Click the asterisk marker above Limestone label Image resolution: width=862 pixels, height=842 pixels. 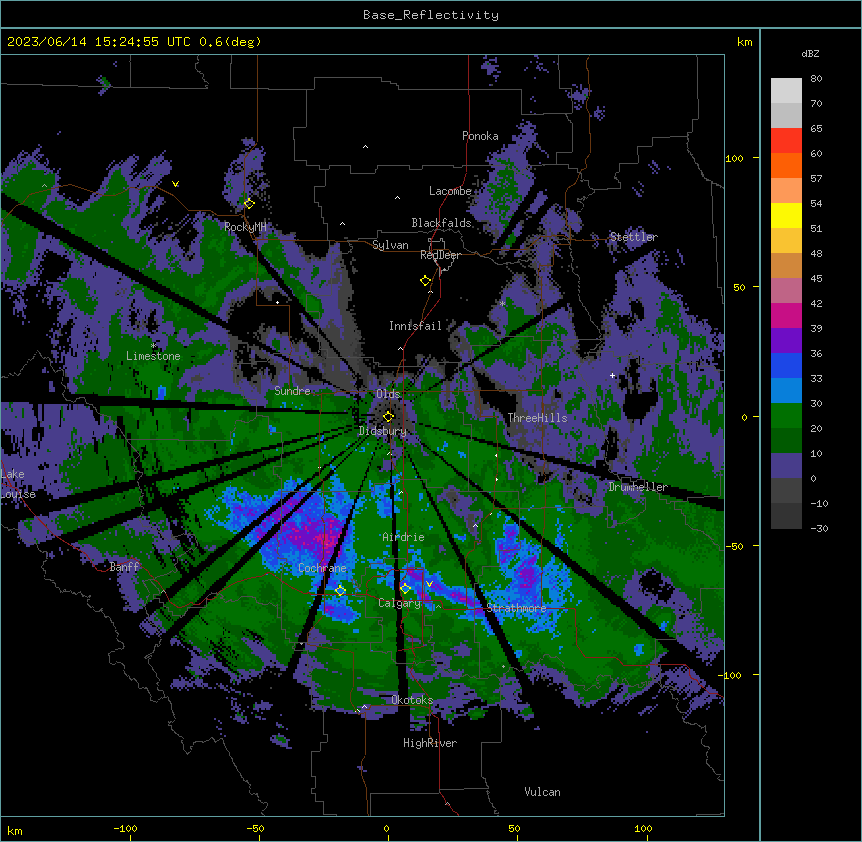tap(153, 346)
